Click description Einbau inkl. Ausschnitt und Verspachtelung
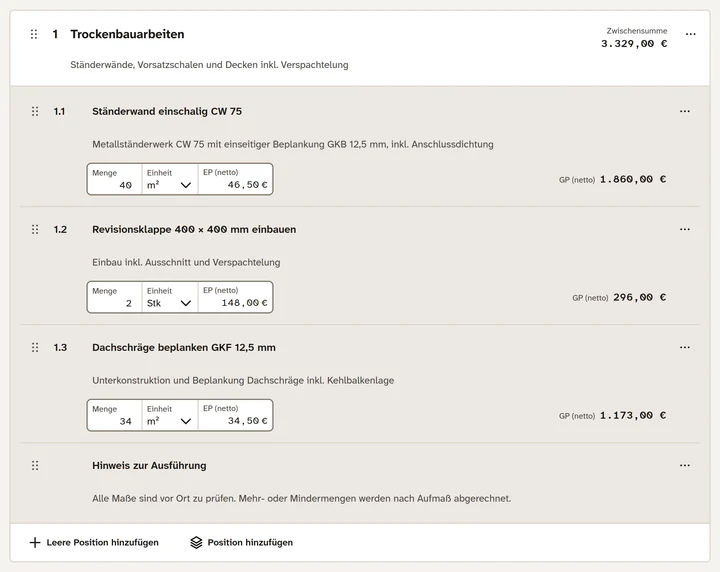 click(186, 262)
